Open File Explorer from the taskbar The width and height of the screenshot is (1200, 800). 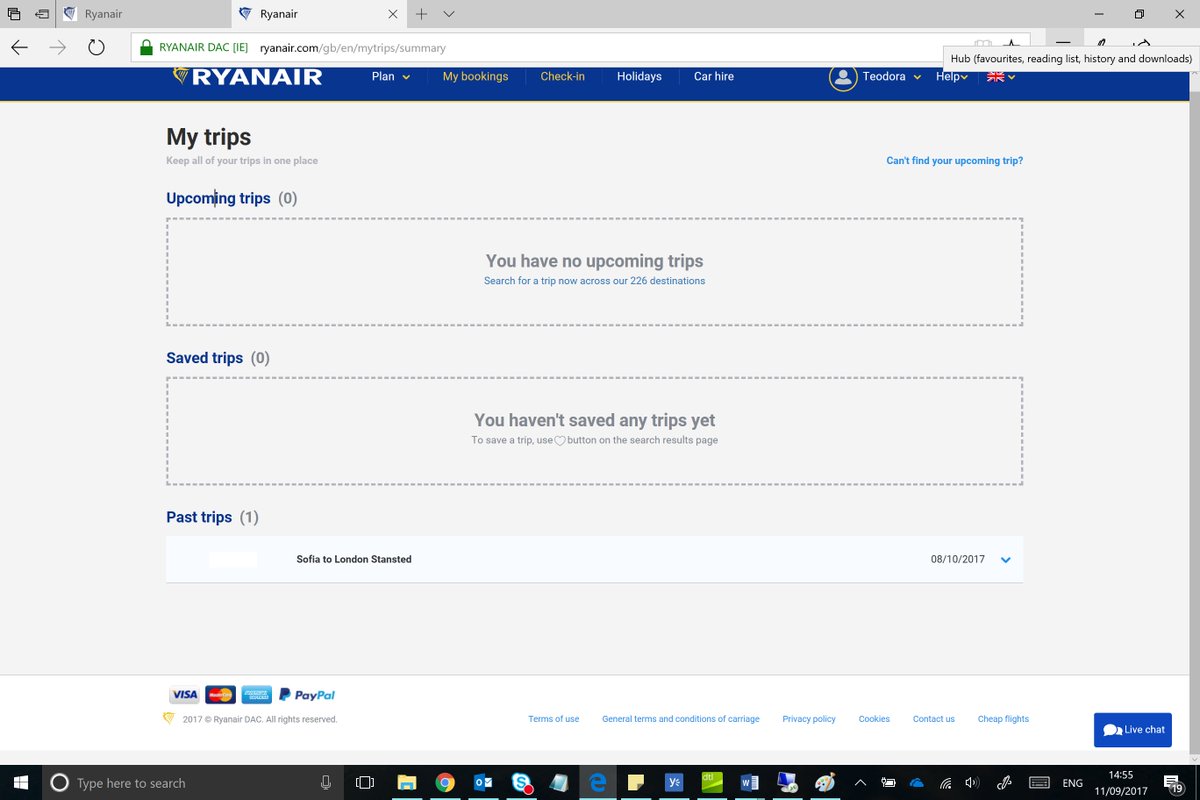tap(407, 783)
